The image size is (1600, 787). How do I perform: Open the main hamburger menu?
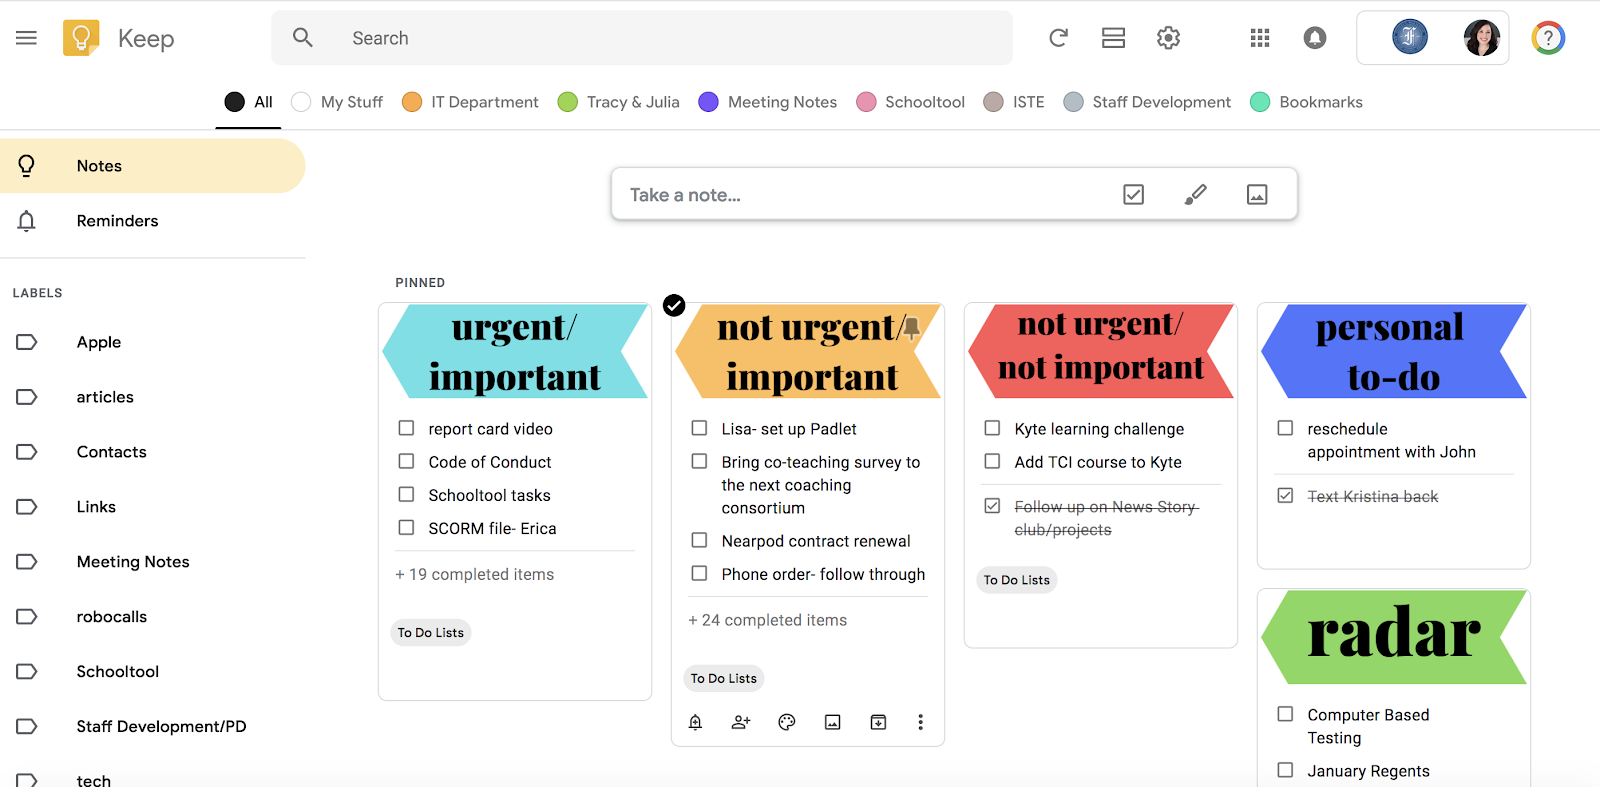click(26, 38)
